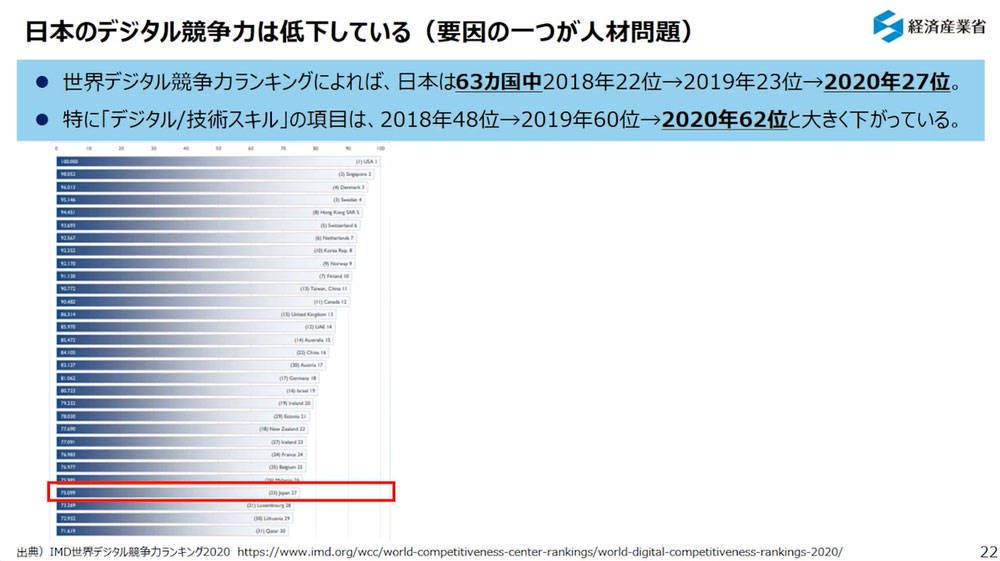Click the text 2018年48位 in second bullet
Screen dimensions: 1000x561
point(440,119)
